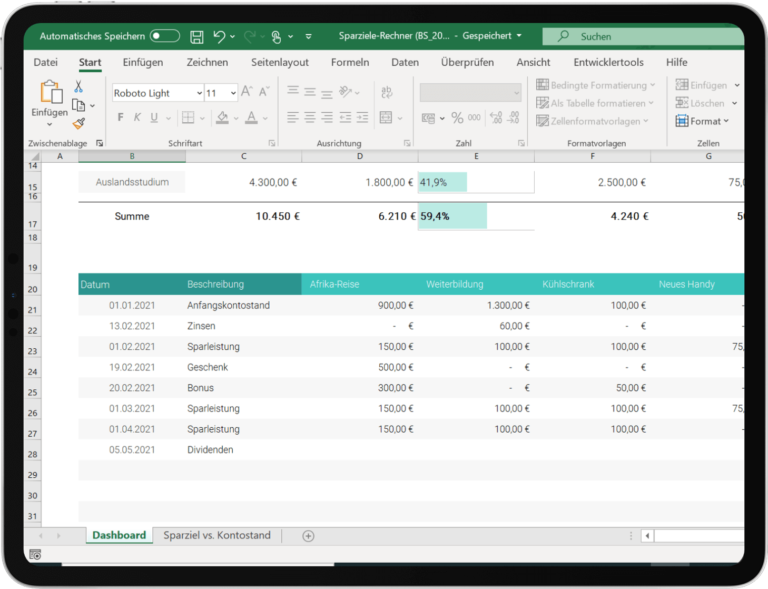The image size is (768, 589).
Task: Click the Save disk icon
Action: tap(197, 37)
